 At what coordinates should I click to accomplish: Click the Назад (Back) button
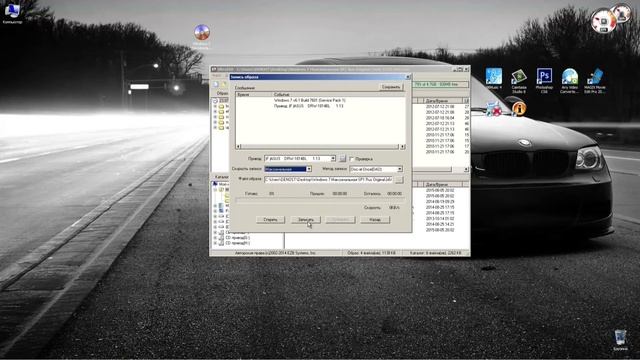click(375, 220)
